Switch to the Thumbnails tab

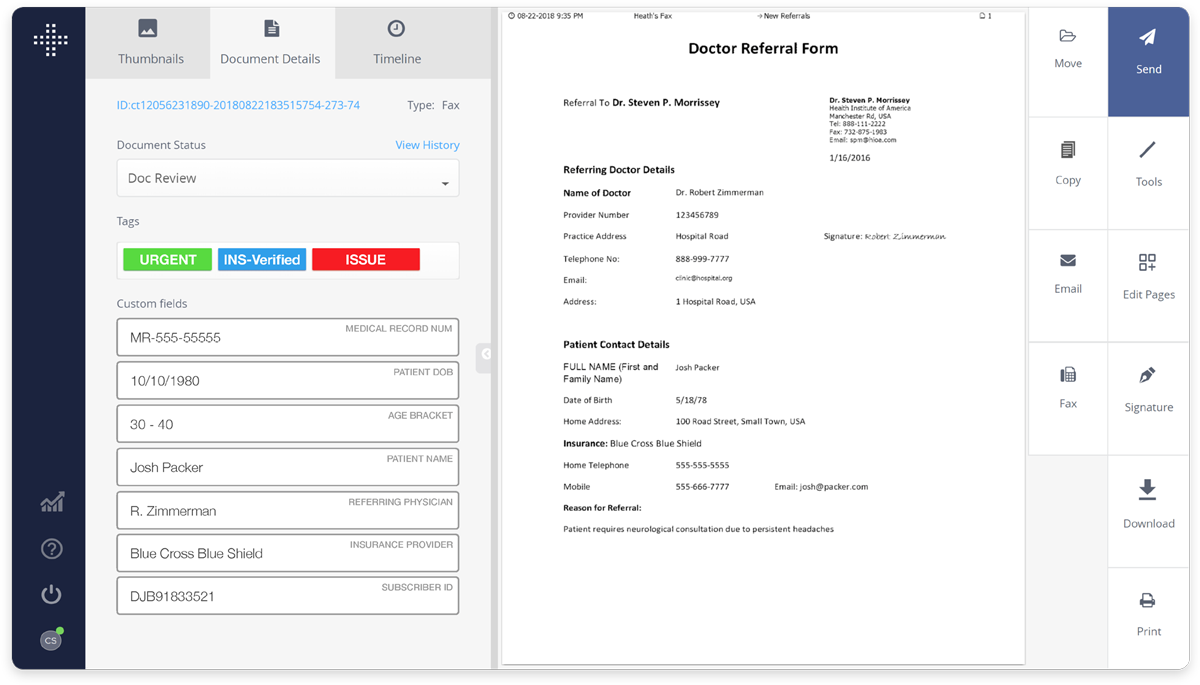pyautogui.click(x=150, y=40)
